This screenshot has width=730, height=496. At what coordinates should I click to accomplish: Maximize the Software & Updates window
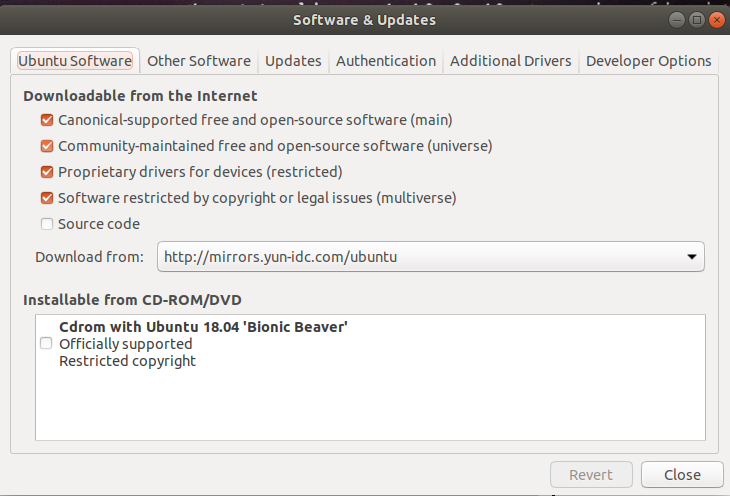[x=697, y=19]
